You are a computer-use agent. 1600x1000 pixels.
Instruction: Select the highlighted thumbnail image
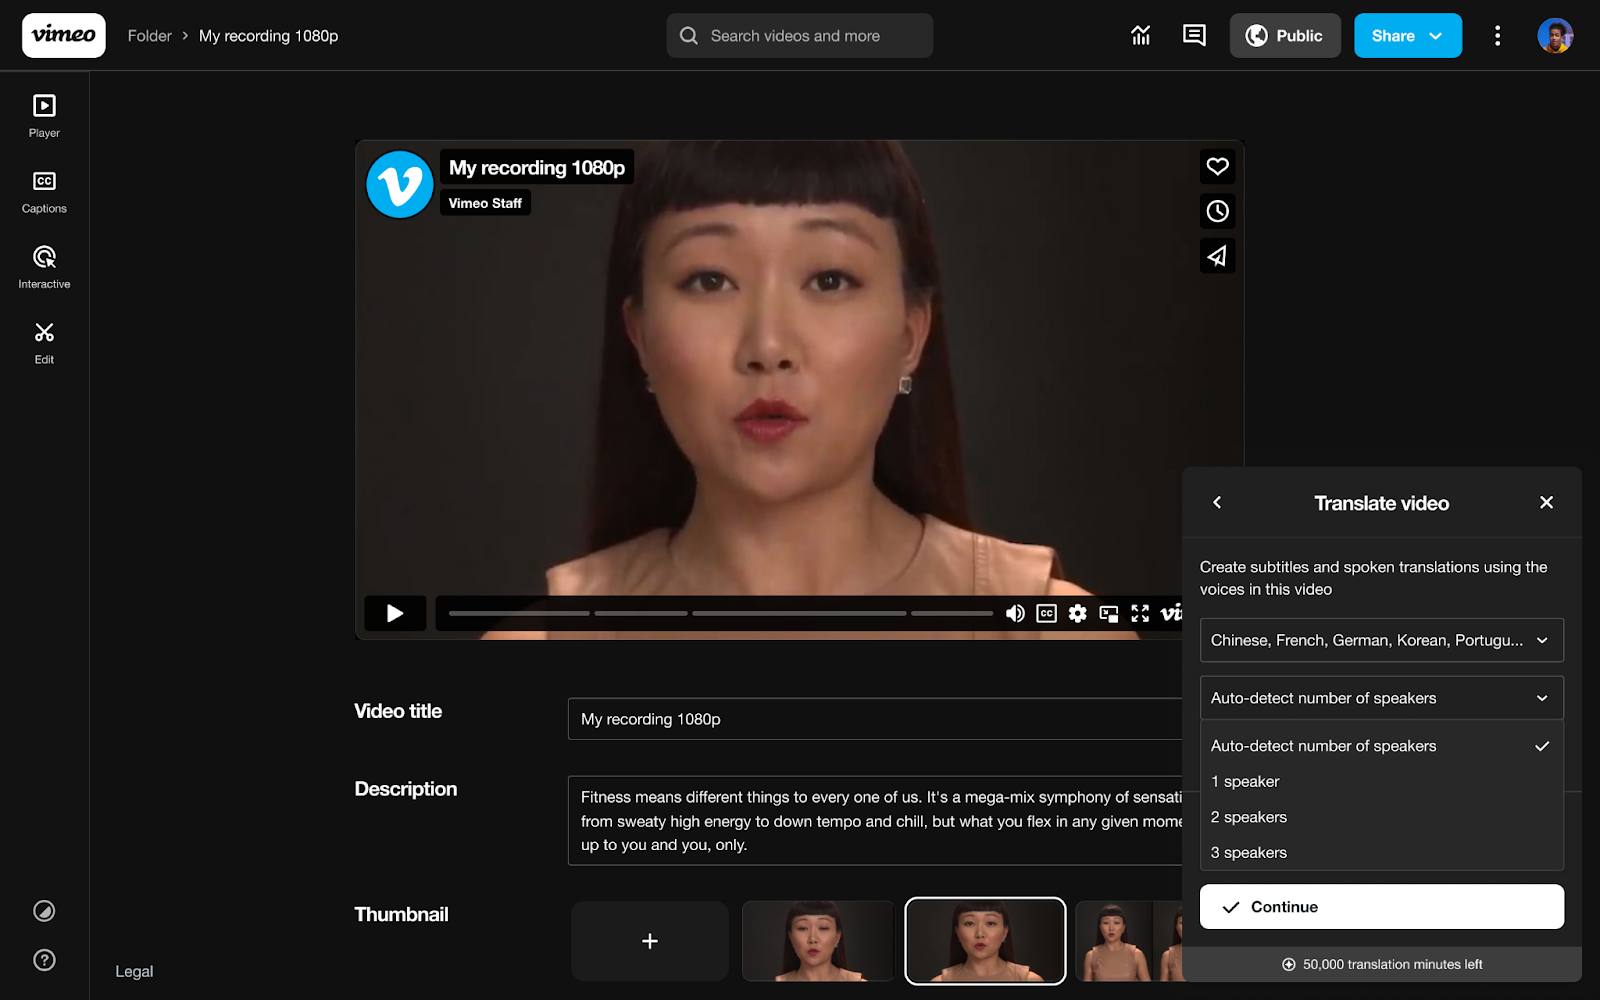coord(984,940)
